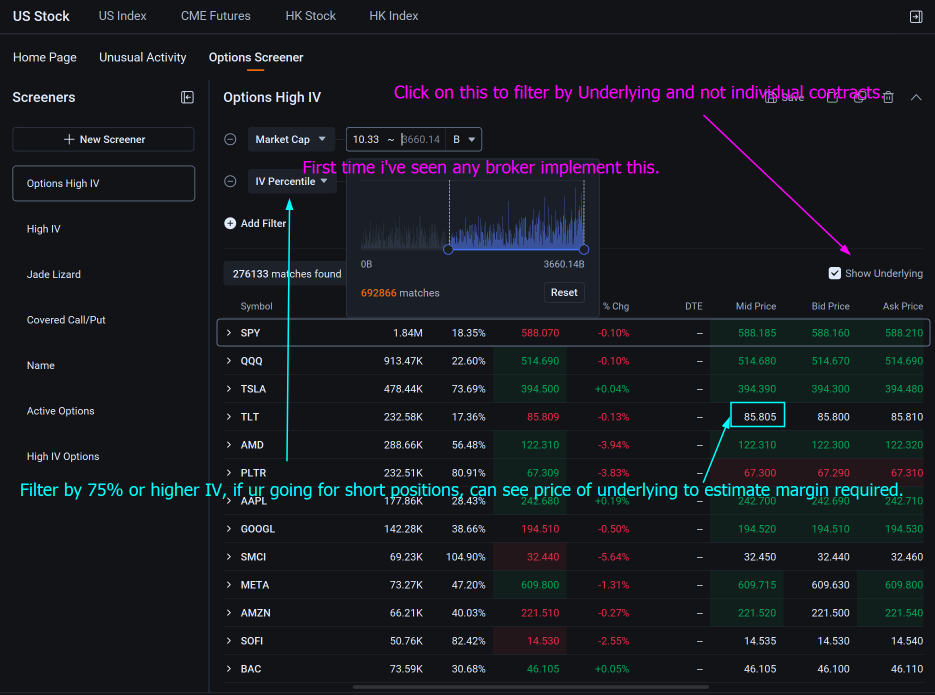Remove the IV Percentile filter
The height and width of the screenshot is (695, 935).
(x=230, y=181)
